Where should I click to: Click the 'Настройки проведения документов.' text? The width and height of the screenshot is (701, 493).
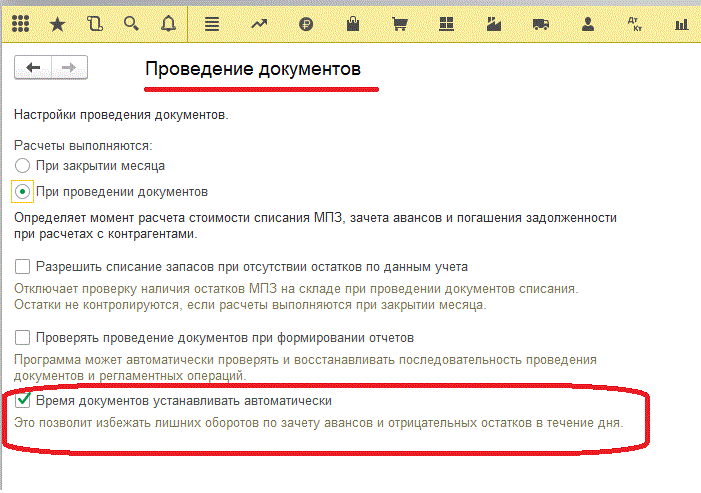(121, 115)
